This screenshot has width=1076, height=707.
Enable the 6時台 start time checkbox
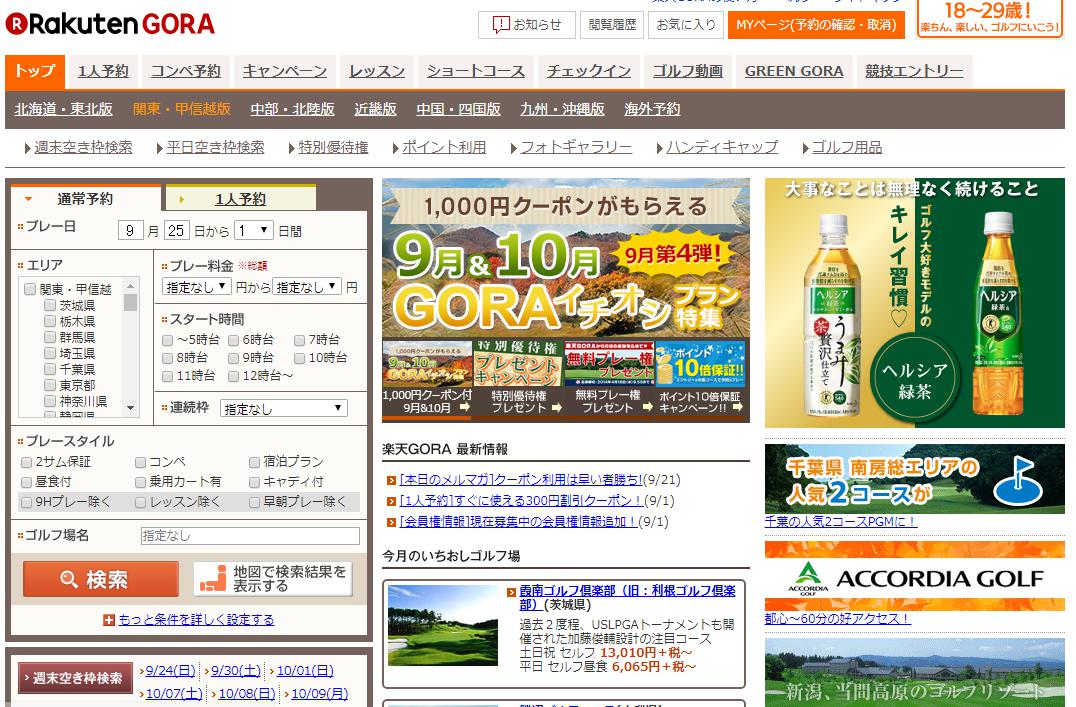233,340
